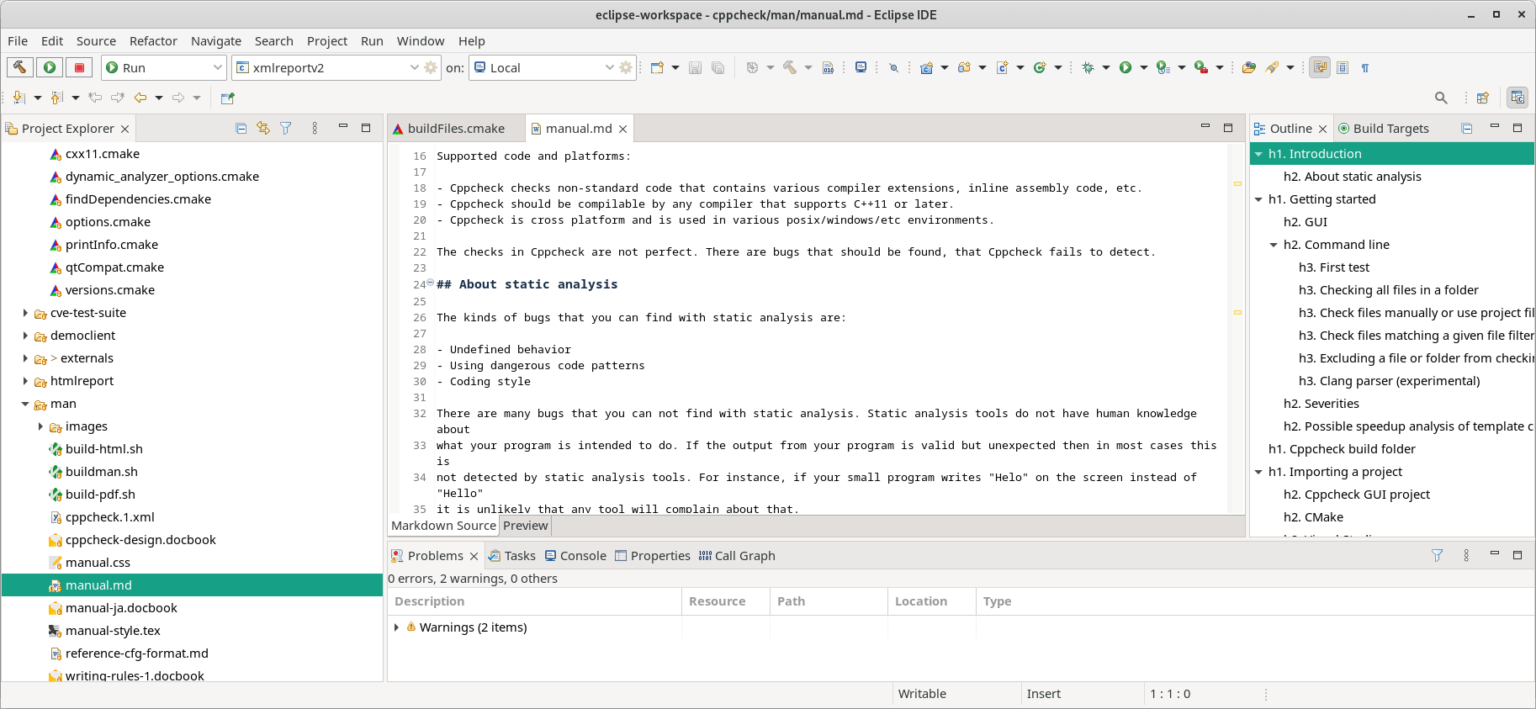This screenshot has height=709, width=1536.
Task: Open the Run configuration dropdown
Action: pos(218,67)
